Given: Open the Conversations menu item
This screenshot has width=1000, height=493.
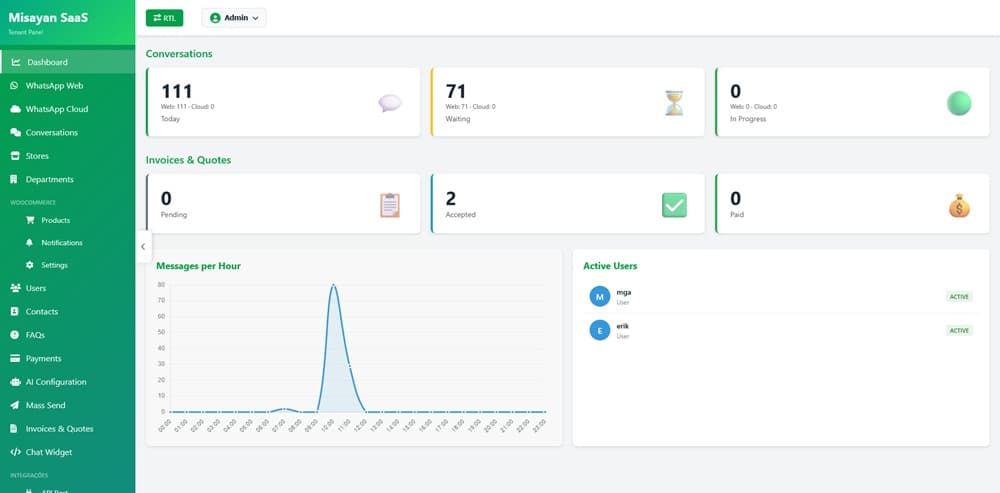Looking at the screenshot, I should click(51, 133).
